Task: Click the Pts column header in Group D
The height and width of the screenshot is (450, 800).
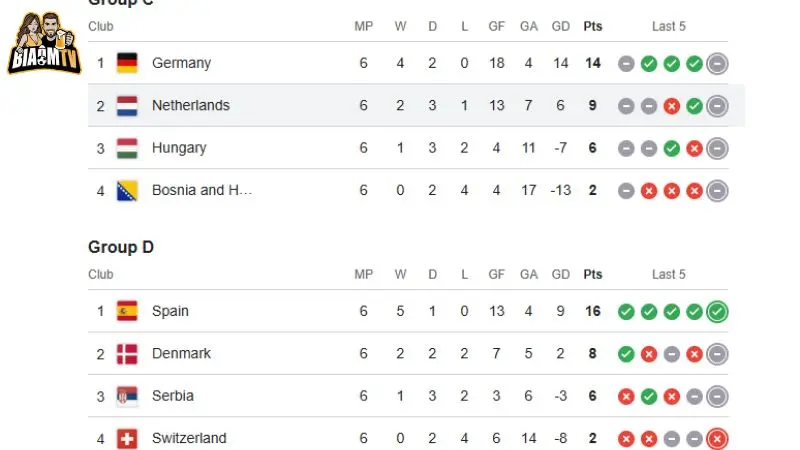Action: (593, 274)
